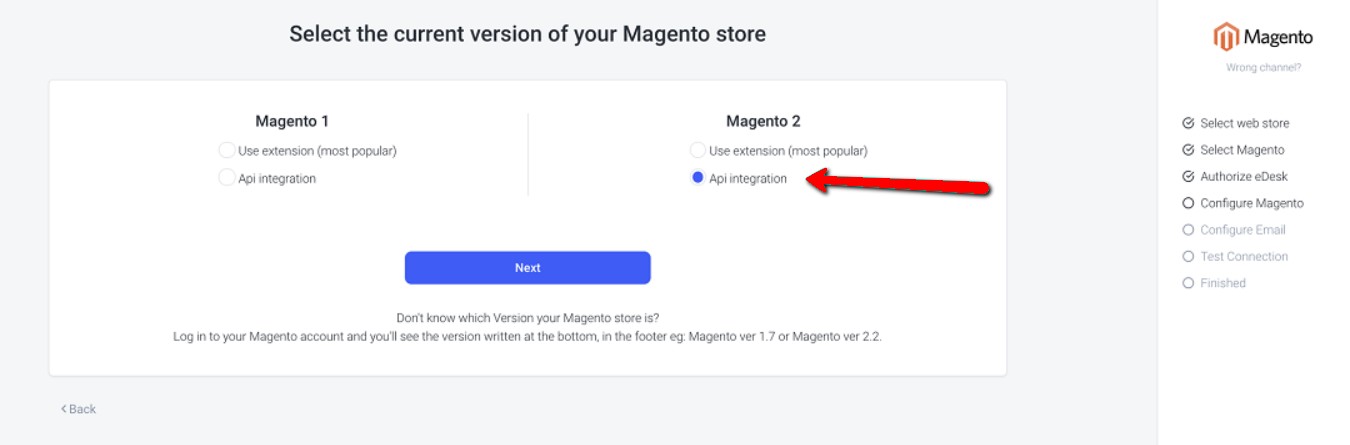The image size is (1350, 445).
Task: Click the Finished step circle
Action: pyautogui.click(x=1188, y=283)
